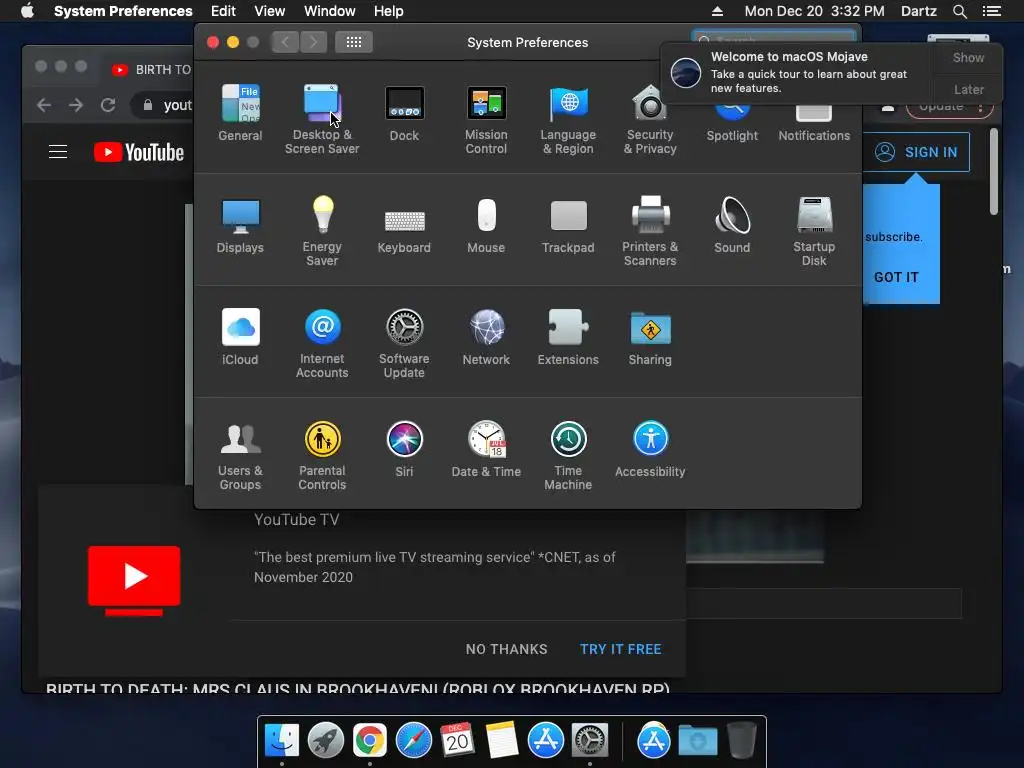Click the Chrome page vertical scrollbar
1024x768 pixels.
click(994, 171)
